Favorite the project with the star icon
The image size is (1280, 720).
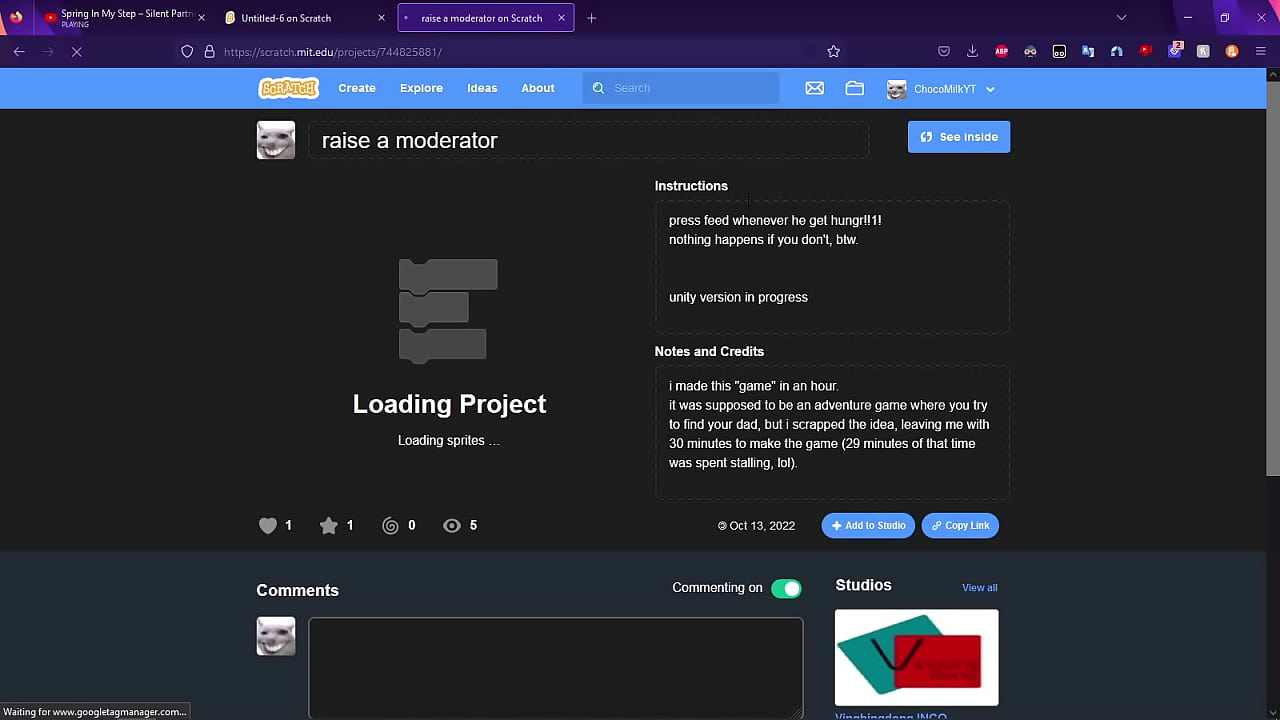click(328, 525)
